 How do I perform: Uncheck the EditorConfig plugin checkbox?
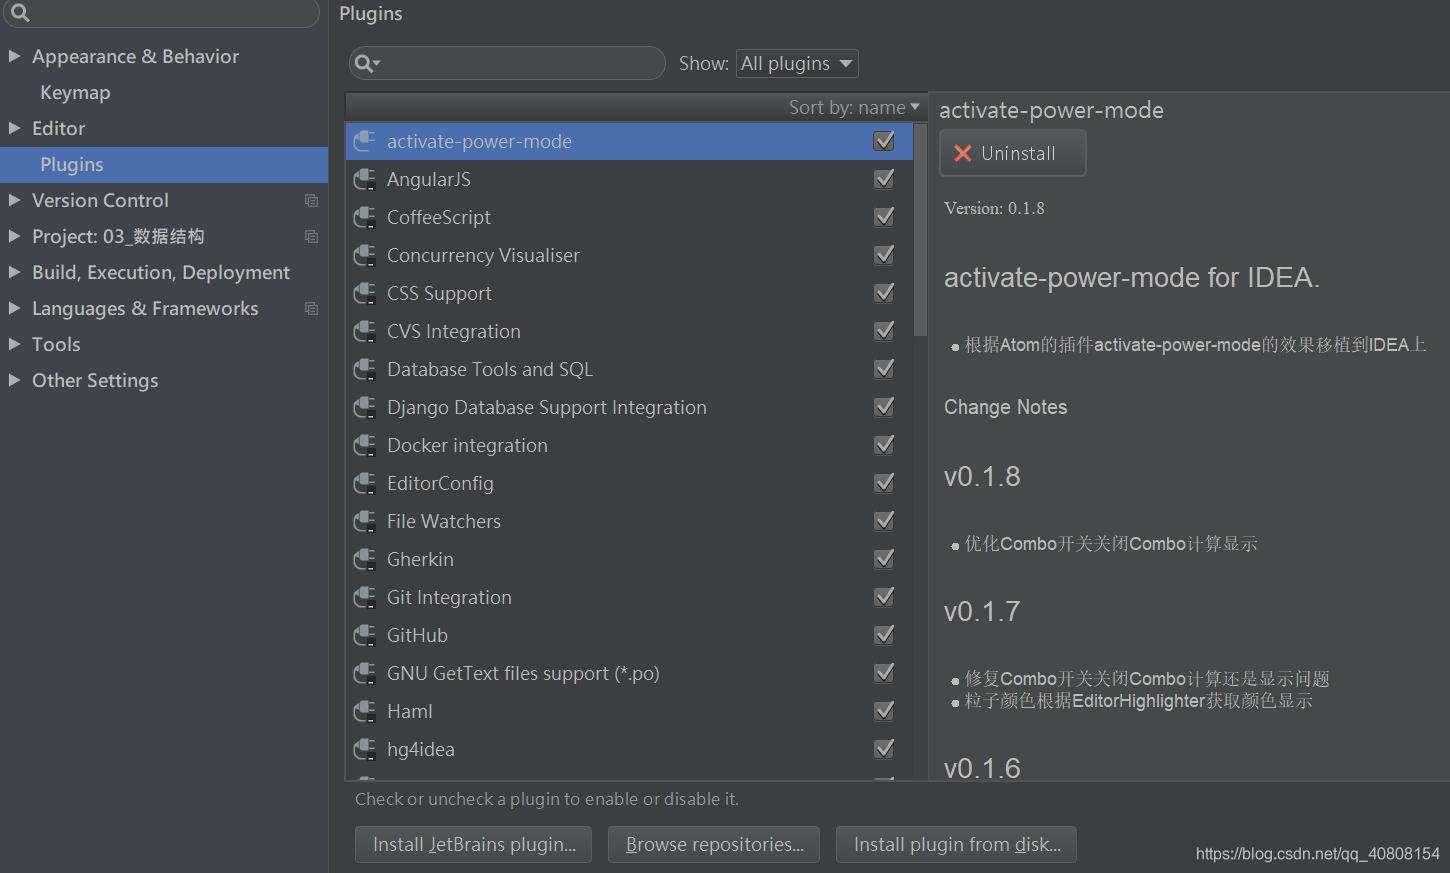(x=884, y=483)
